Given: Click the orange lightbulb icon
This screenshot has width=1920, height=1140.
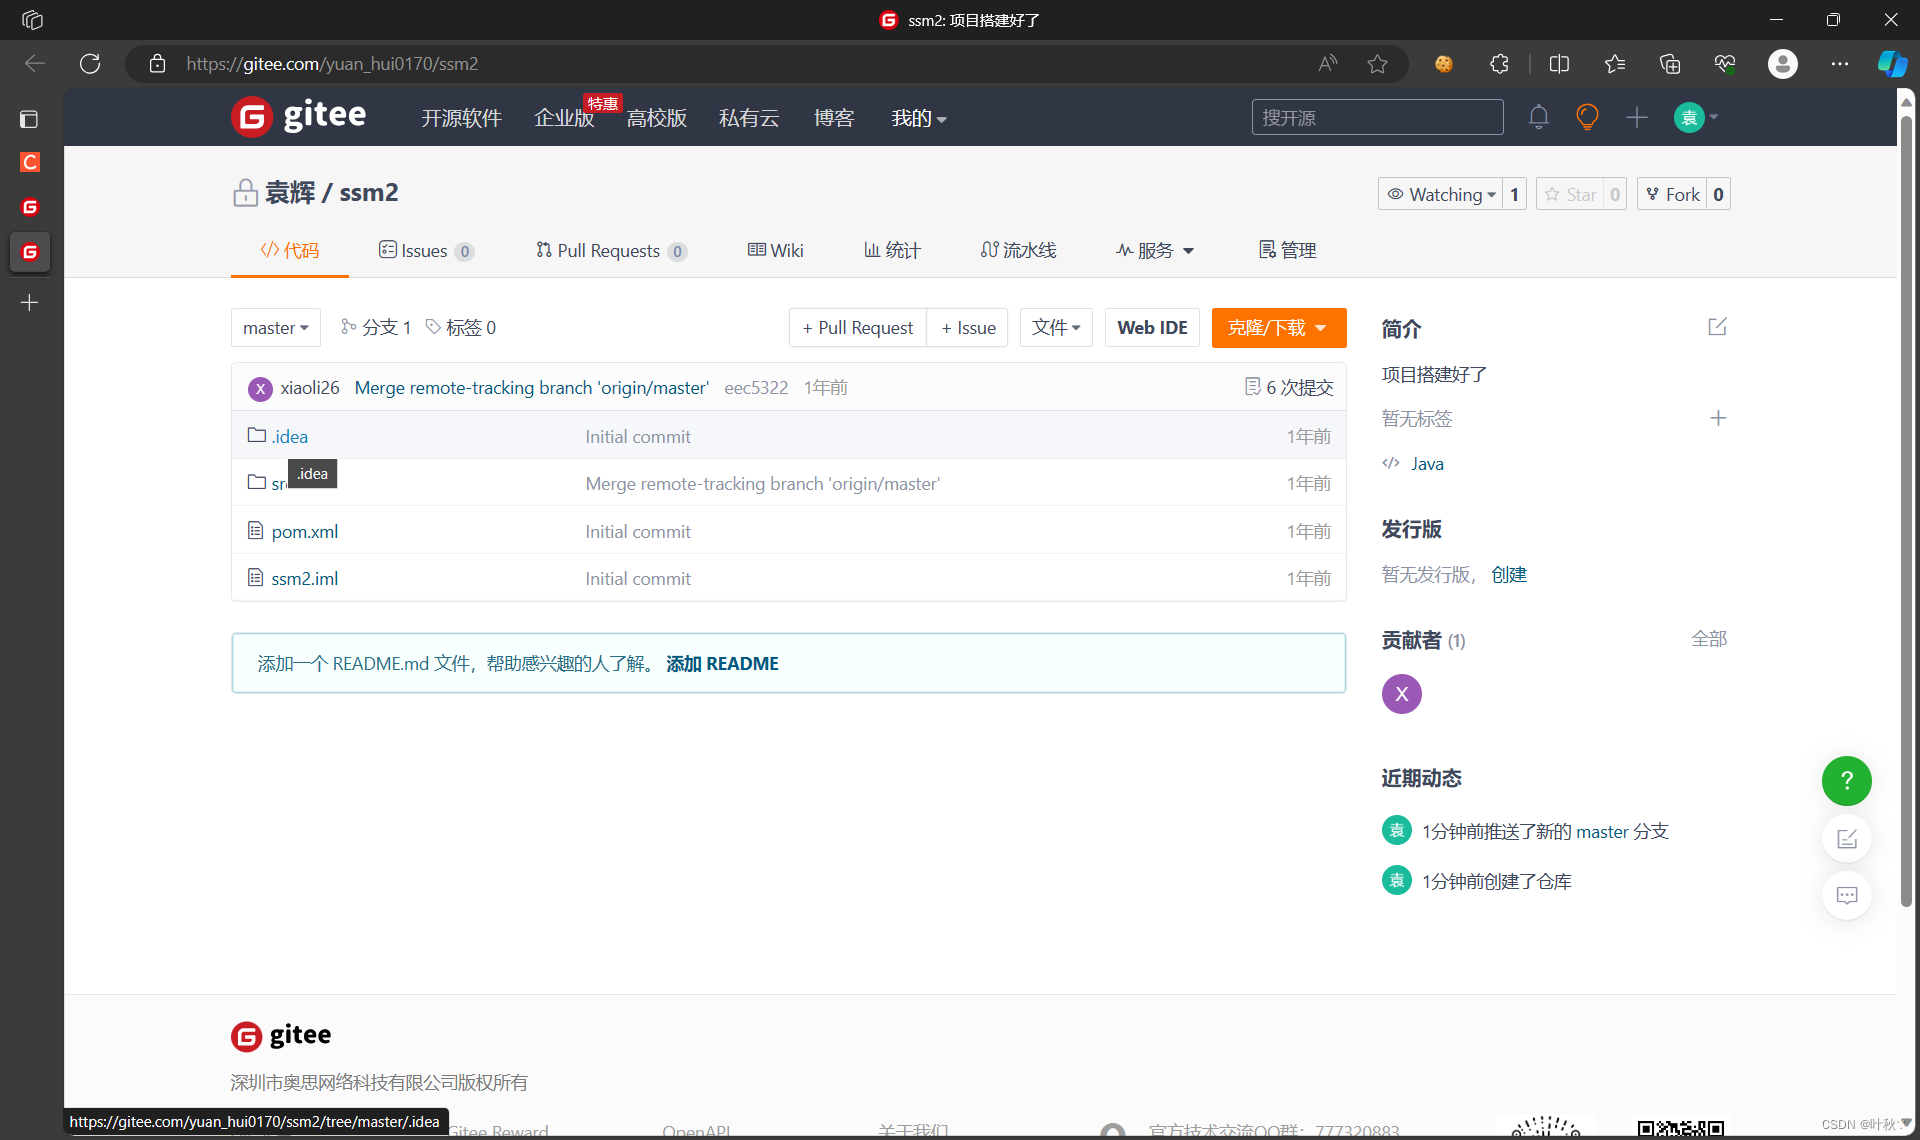Looking at the screenshot, I should [x=1587, y=117].
